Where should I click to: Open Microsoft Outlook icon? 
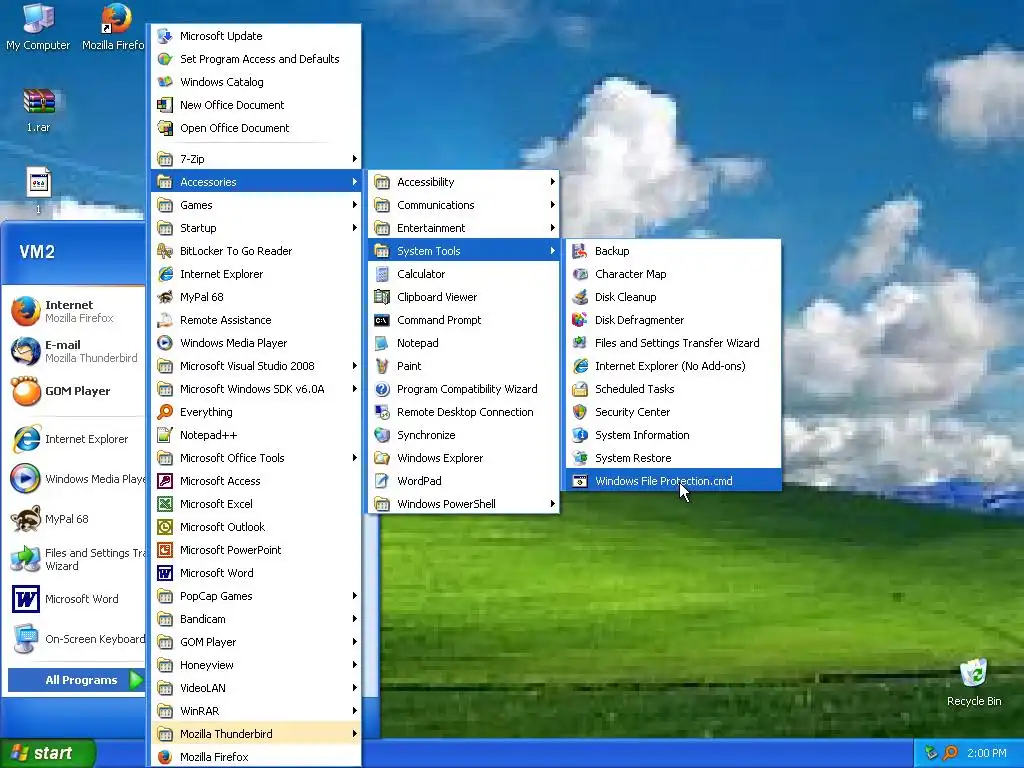(x=165, y=526)
